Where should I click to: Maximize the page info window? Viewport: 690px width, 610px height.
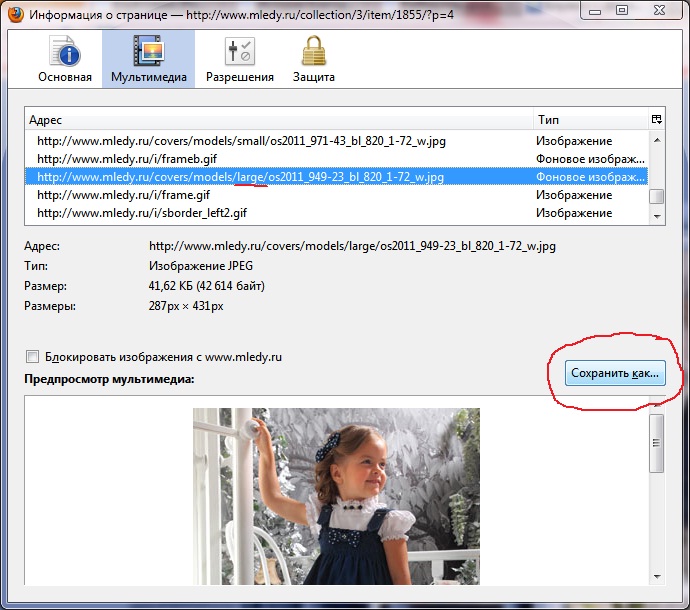pos(622,11)
